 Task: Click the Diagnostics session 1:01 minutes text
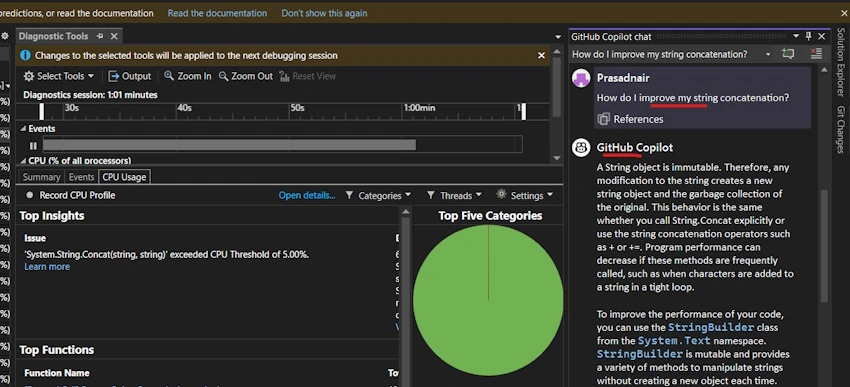[90, 95]
